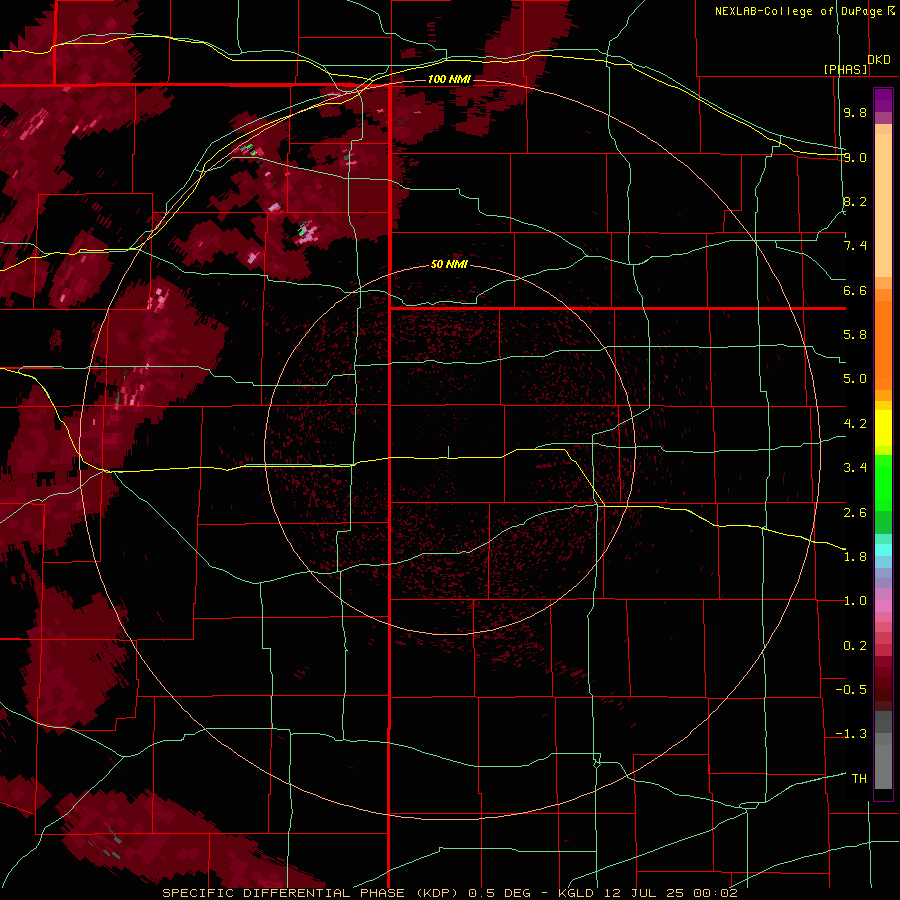Pick the bright green color scale segment

[x=883, y=483]
